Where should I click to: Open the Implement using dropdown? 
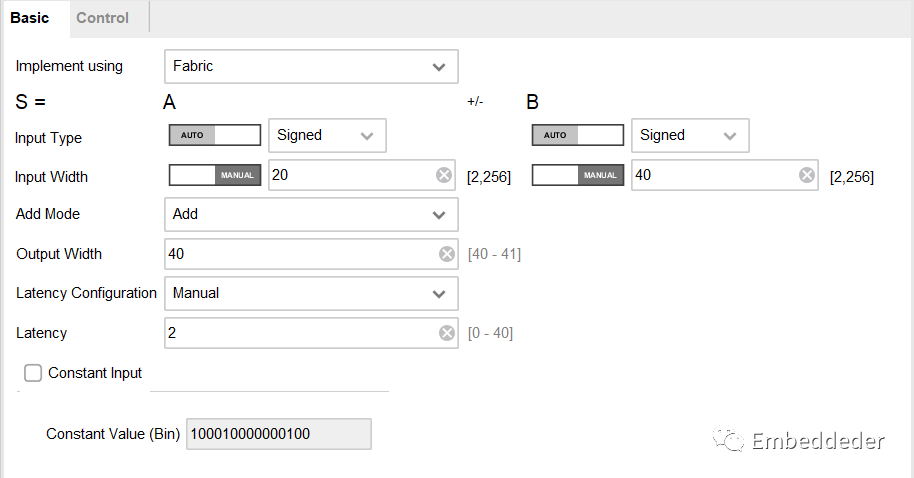pyautogui.click(x=311, y=66)
